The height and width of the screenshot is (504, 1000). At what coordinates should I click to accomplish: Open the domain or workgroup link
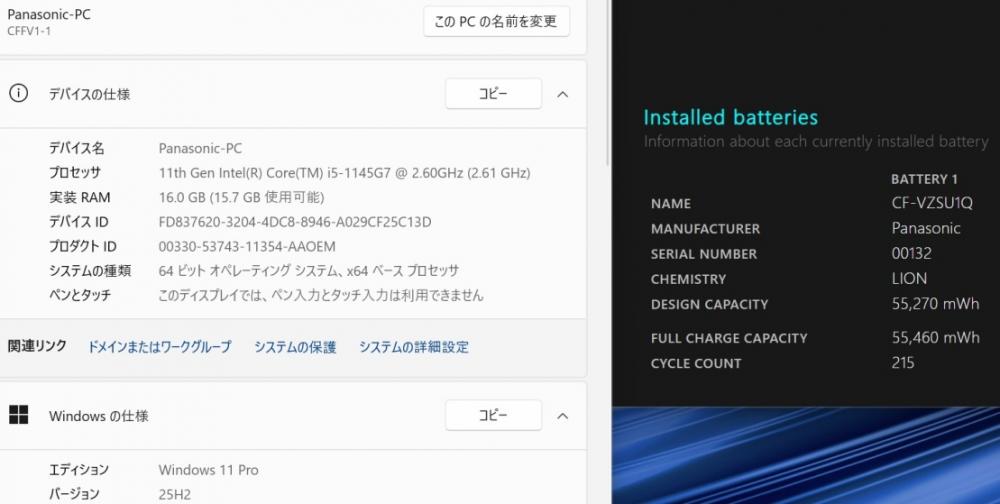[x=159, y=347]
